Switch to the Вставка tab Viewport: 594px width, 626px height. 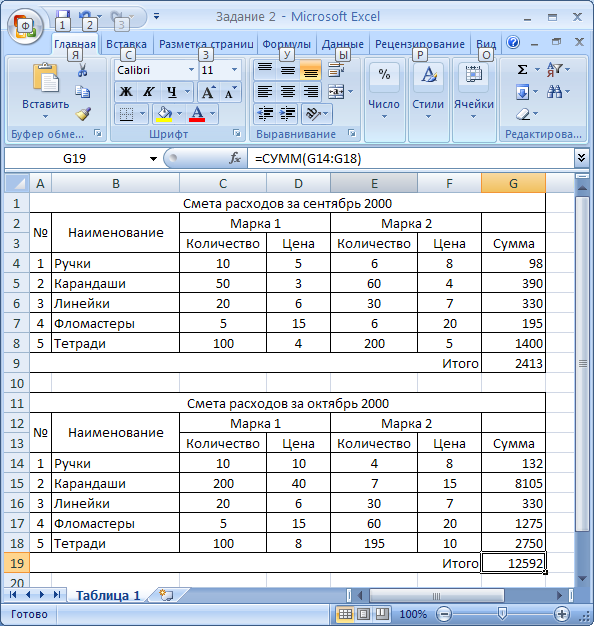coord(127,44)
